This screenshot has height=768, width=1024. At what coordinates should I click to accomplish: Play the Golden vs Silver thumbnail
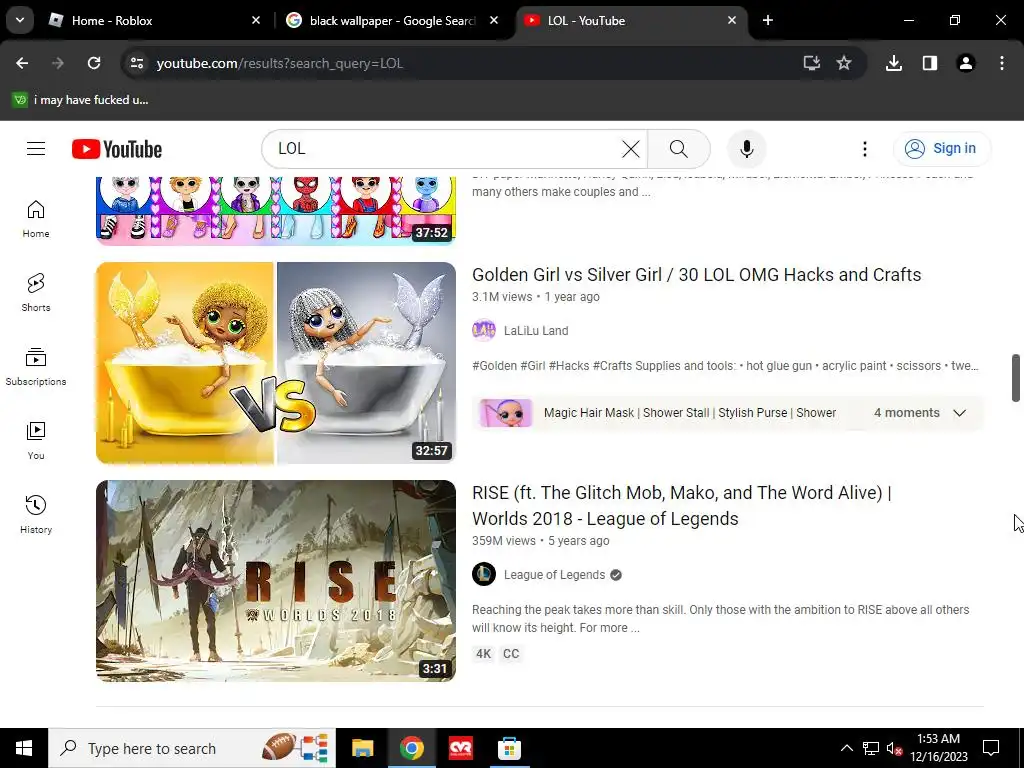click(276, 363)
